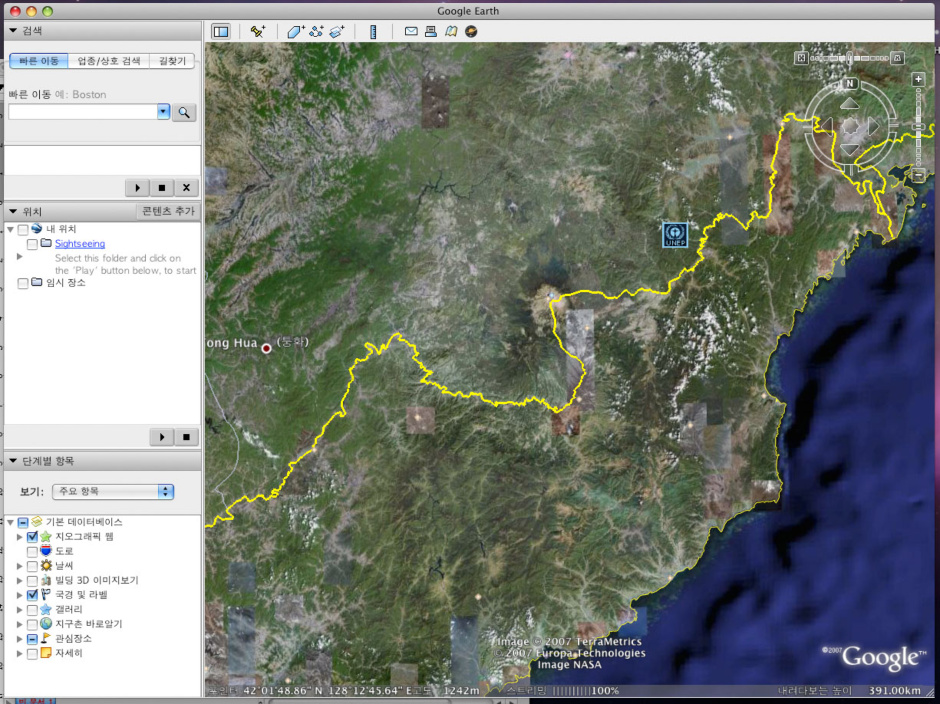940x704 pixels.
Task: Add a path from the toolbar
Action: (317, 31)
